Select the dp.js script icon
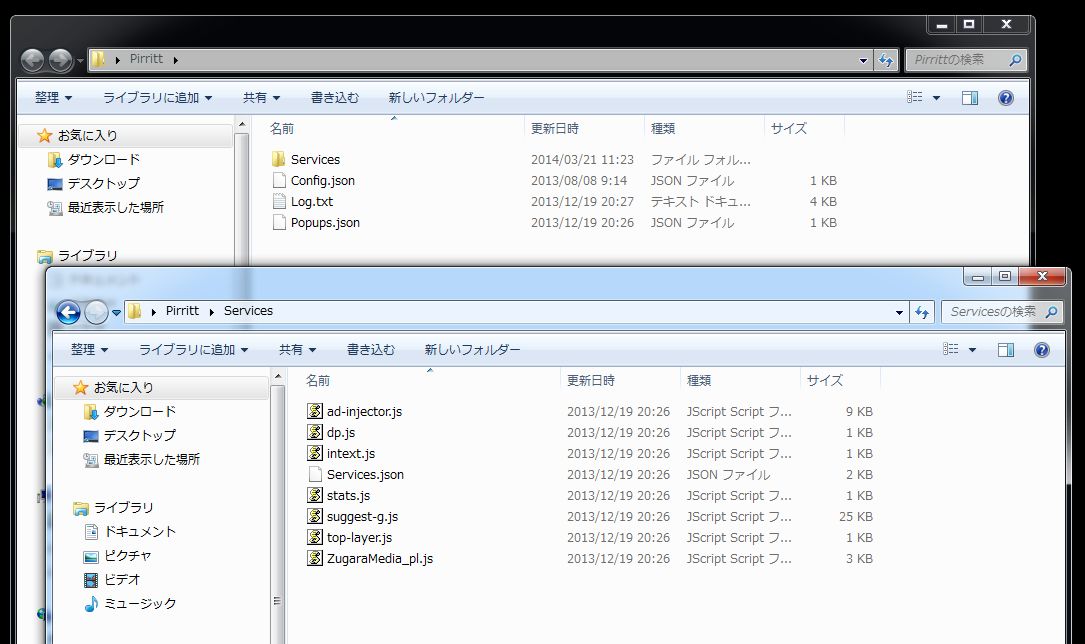The height and width of the screenshot is (644, 1085). pos(315,432)
